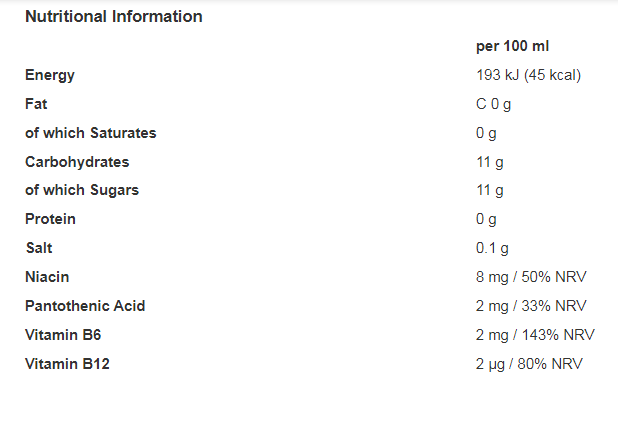Image resolution: width=618 pixels, height=425 pixels.
Task: Click the Fat row label
Action: [x=36, y=104]
